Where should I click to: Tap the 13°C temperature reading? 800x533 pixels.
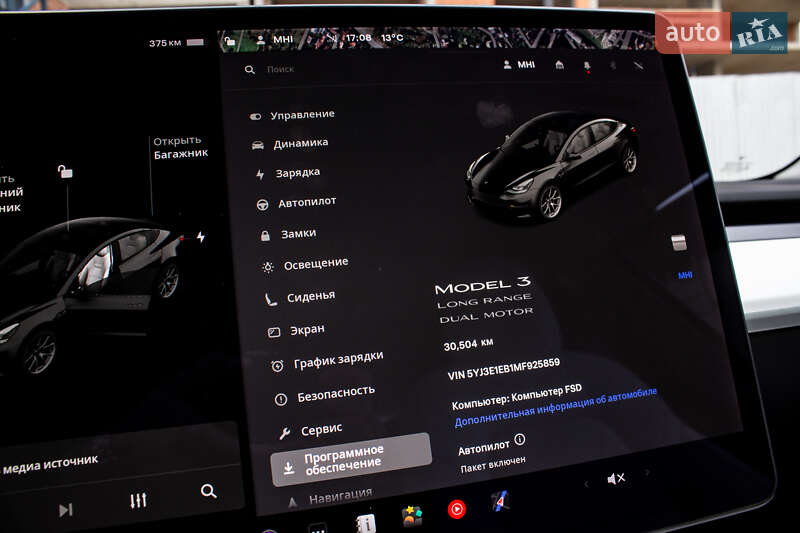pos(392,38)
